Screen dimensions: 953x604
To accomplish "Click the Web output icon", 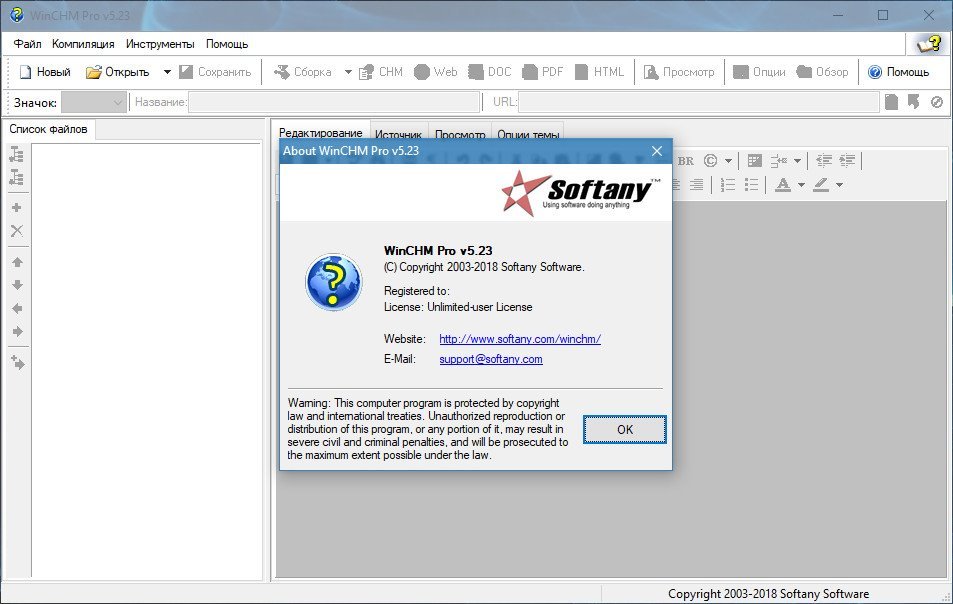I will click(422, 72).
